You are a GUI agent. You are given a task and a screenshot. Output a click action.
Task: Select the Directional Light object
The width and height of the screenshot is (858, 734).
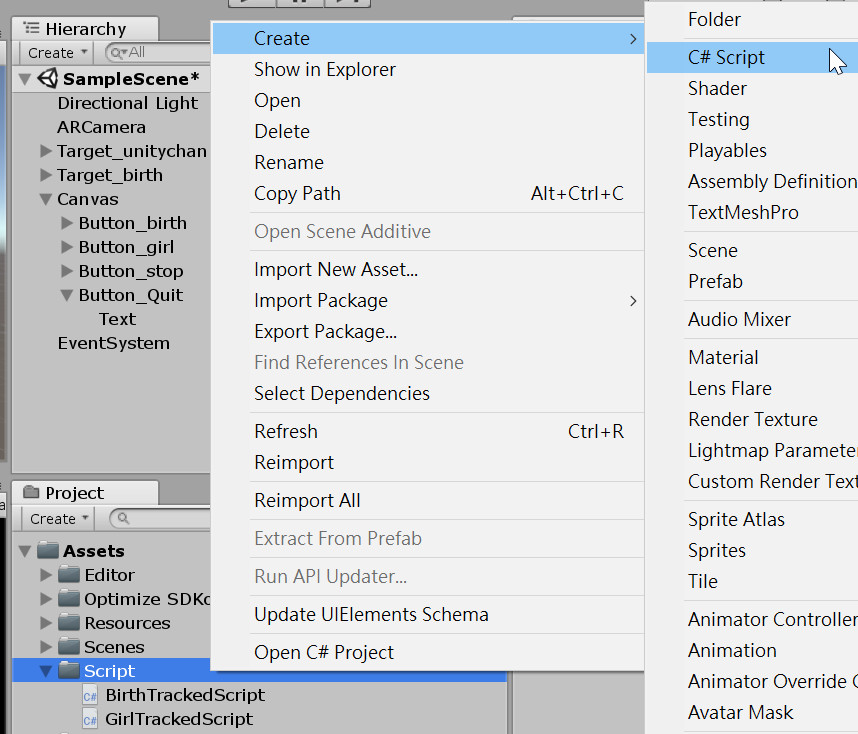pos(128,103)
